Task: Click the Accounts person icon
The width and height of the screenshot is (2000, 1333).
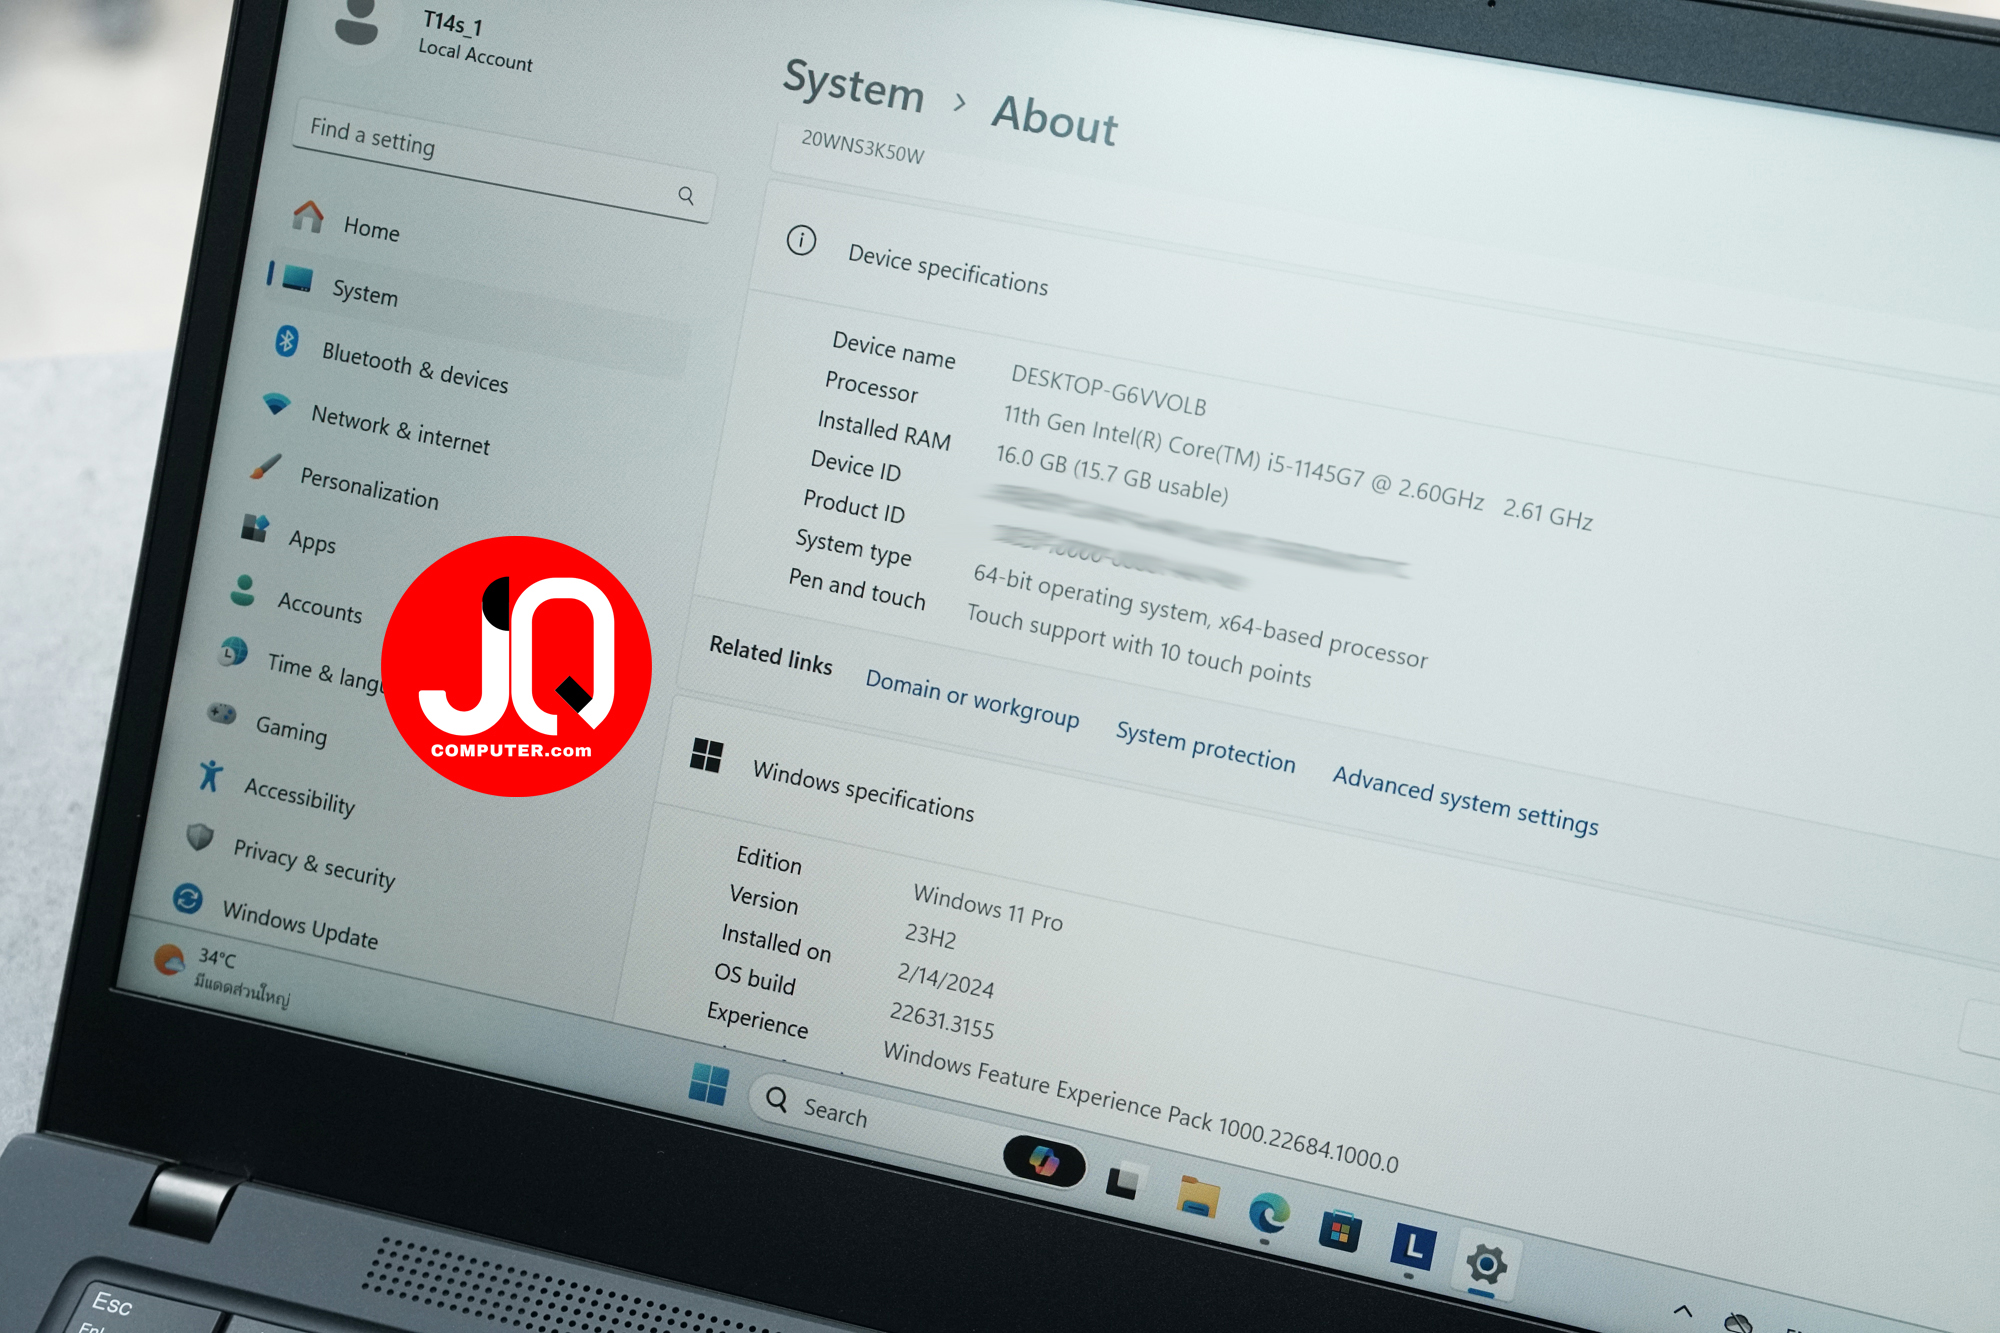Action: pos(243,590)
